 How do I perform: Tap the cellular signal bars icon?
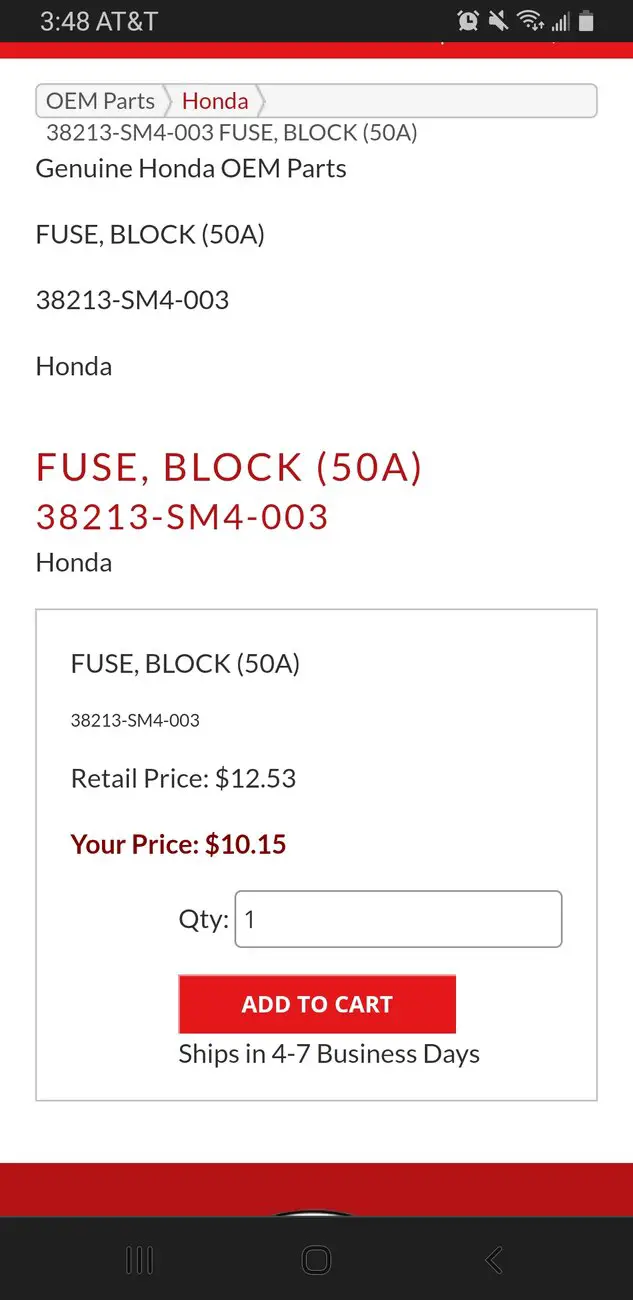point(560,21)
